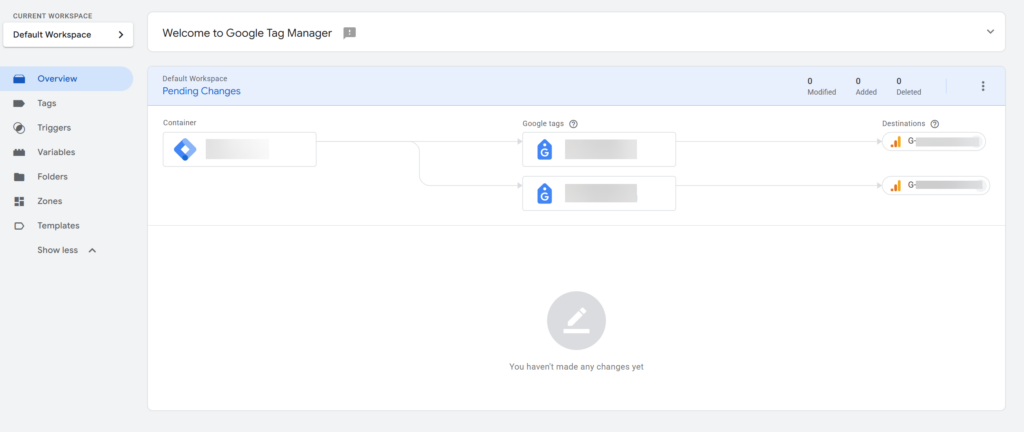Click the upper destination Analytics bar icon

click(x=895, y=141)
